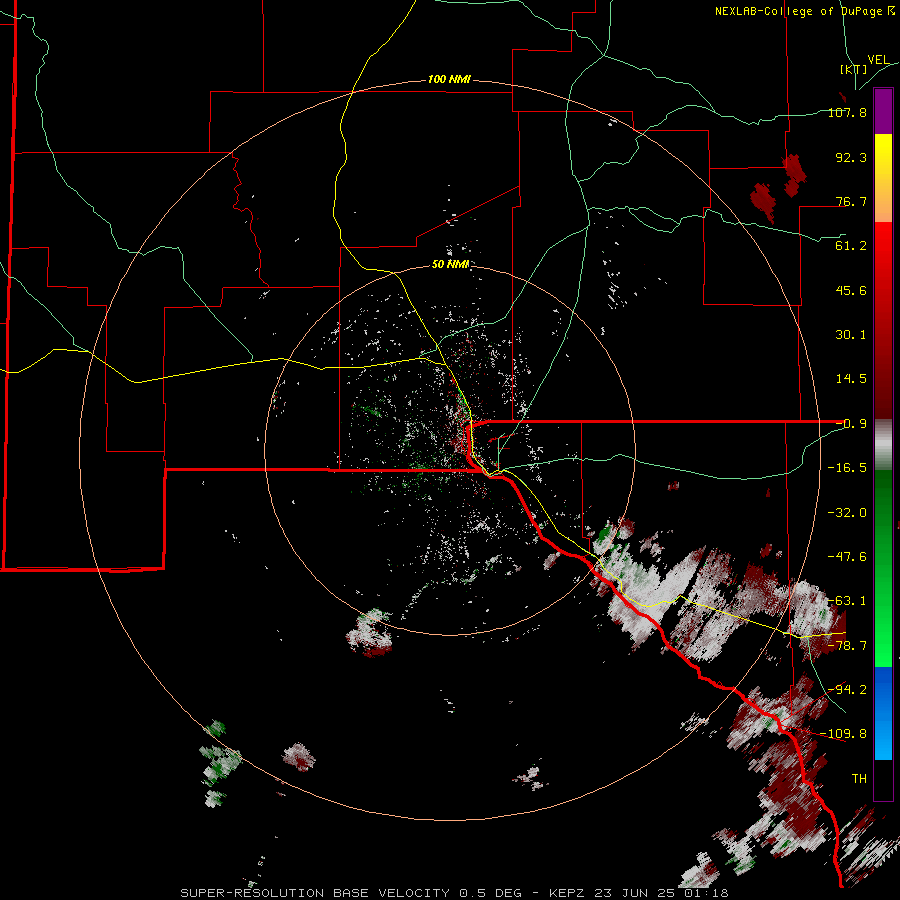Screen dimensions: 900x900
Task: Click the 50 NMI range ring label
Action: coord(451,264)
